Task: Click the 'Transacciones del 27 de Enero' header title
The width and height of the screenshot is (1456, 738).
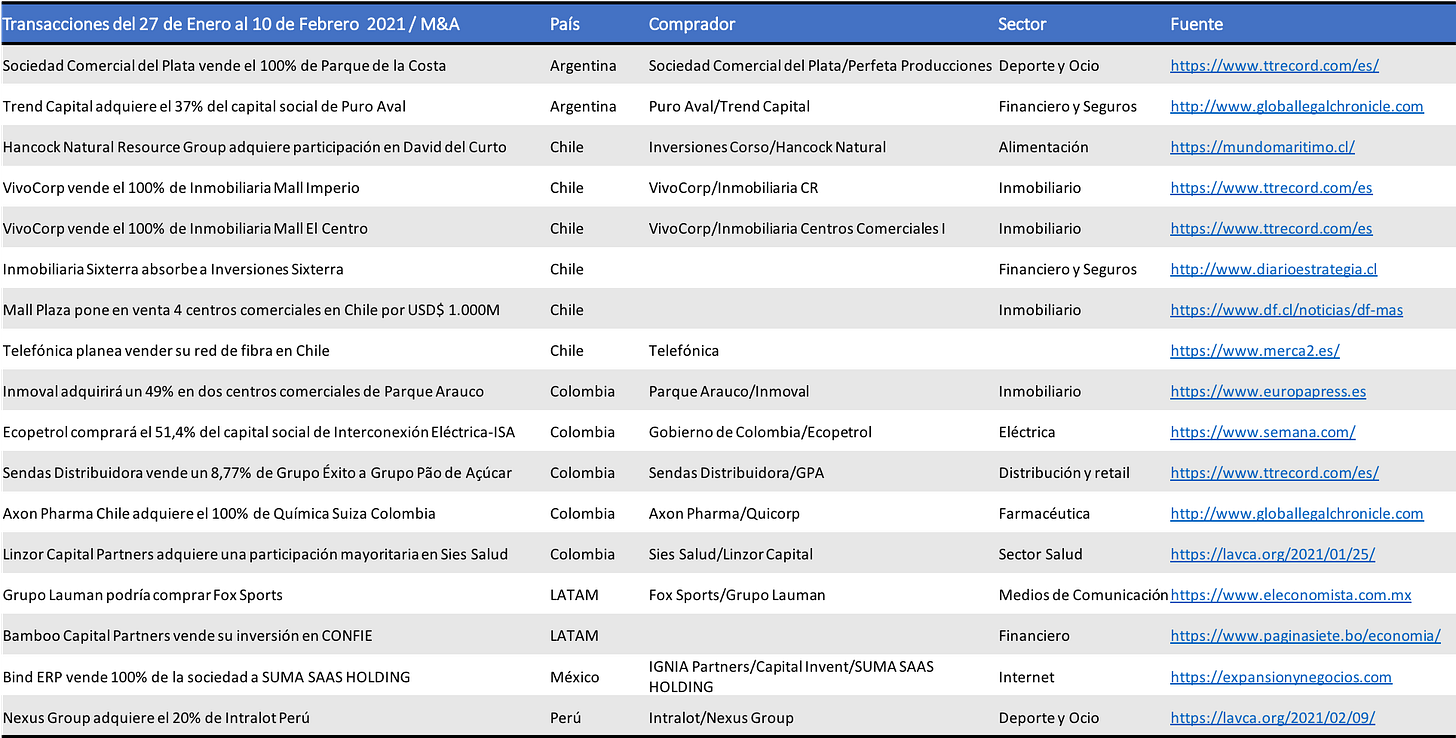Action: coord(232,24)
